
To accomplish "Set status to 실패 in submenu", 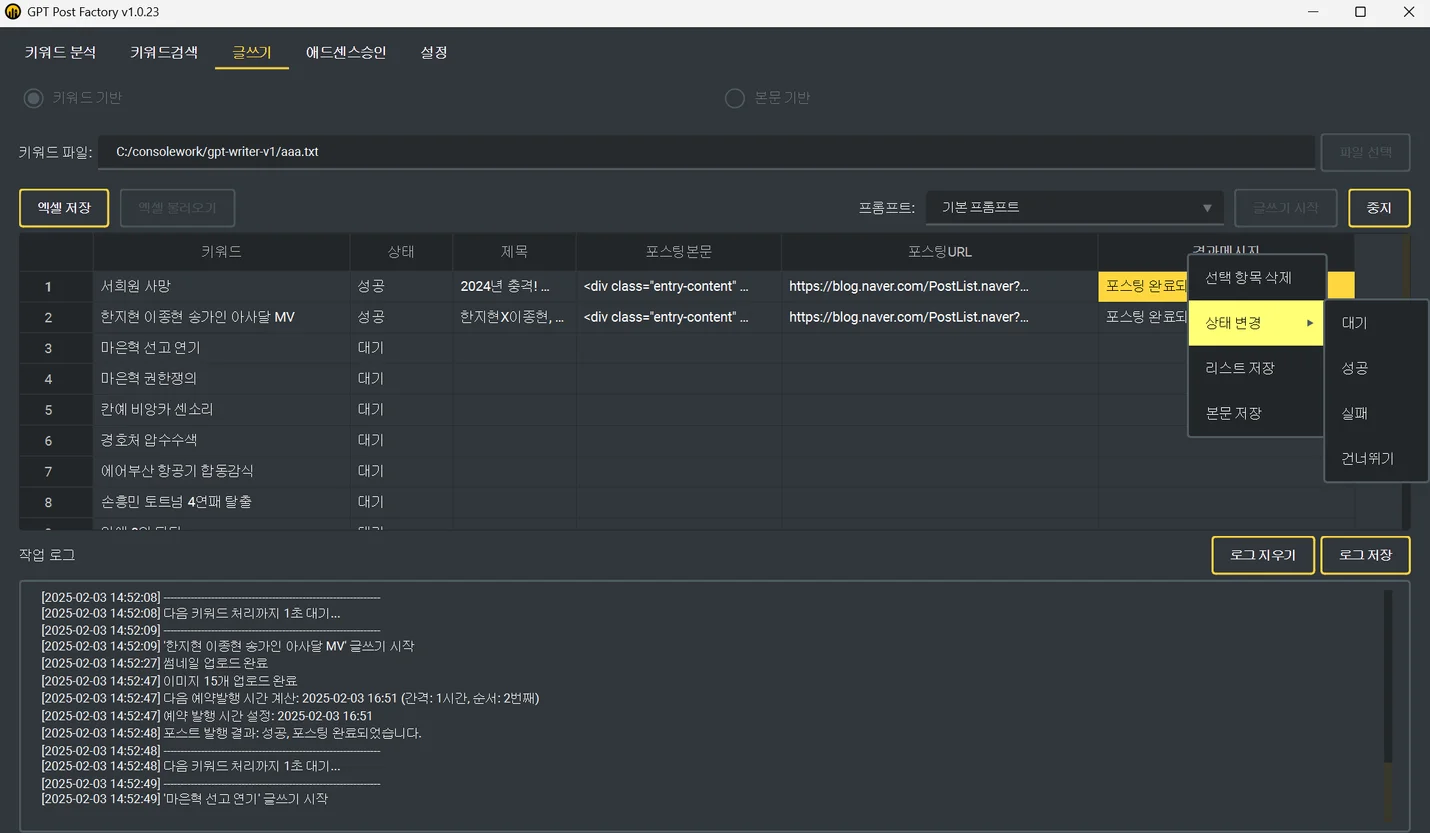I will (1376, 413).
